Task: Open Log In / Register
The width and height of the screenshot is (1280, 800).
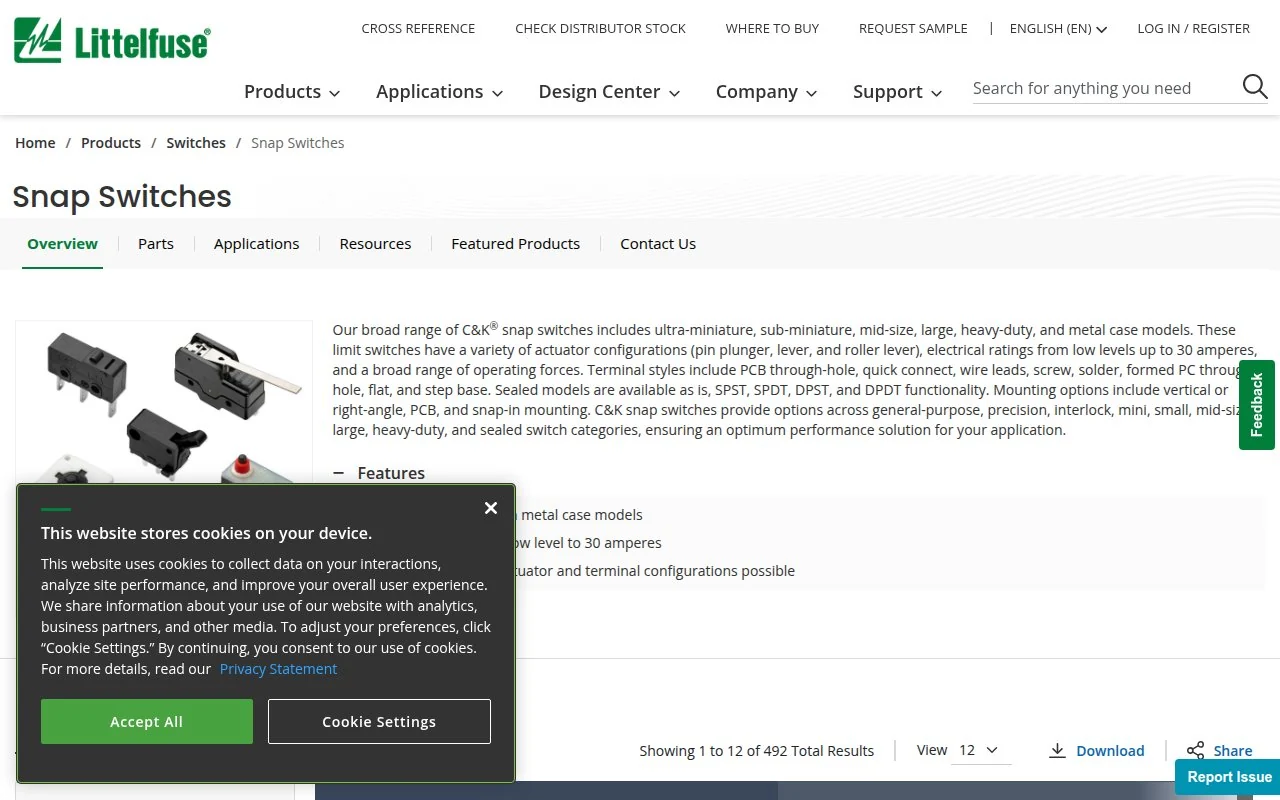Action: pos(1193,29)
